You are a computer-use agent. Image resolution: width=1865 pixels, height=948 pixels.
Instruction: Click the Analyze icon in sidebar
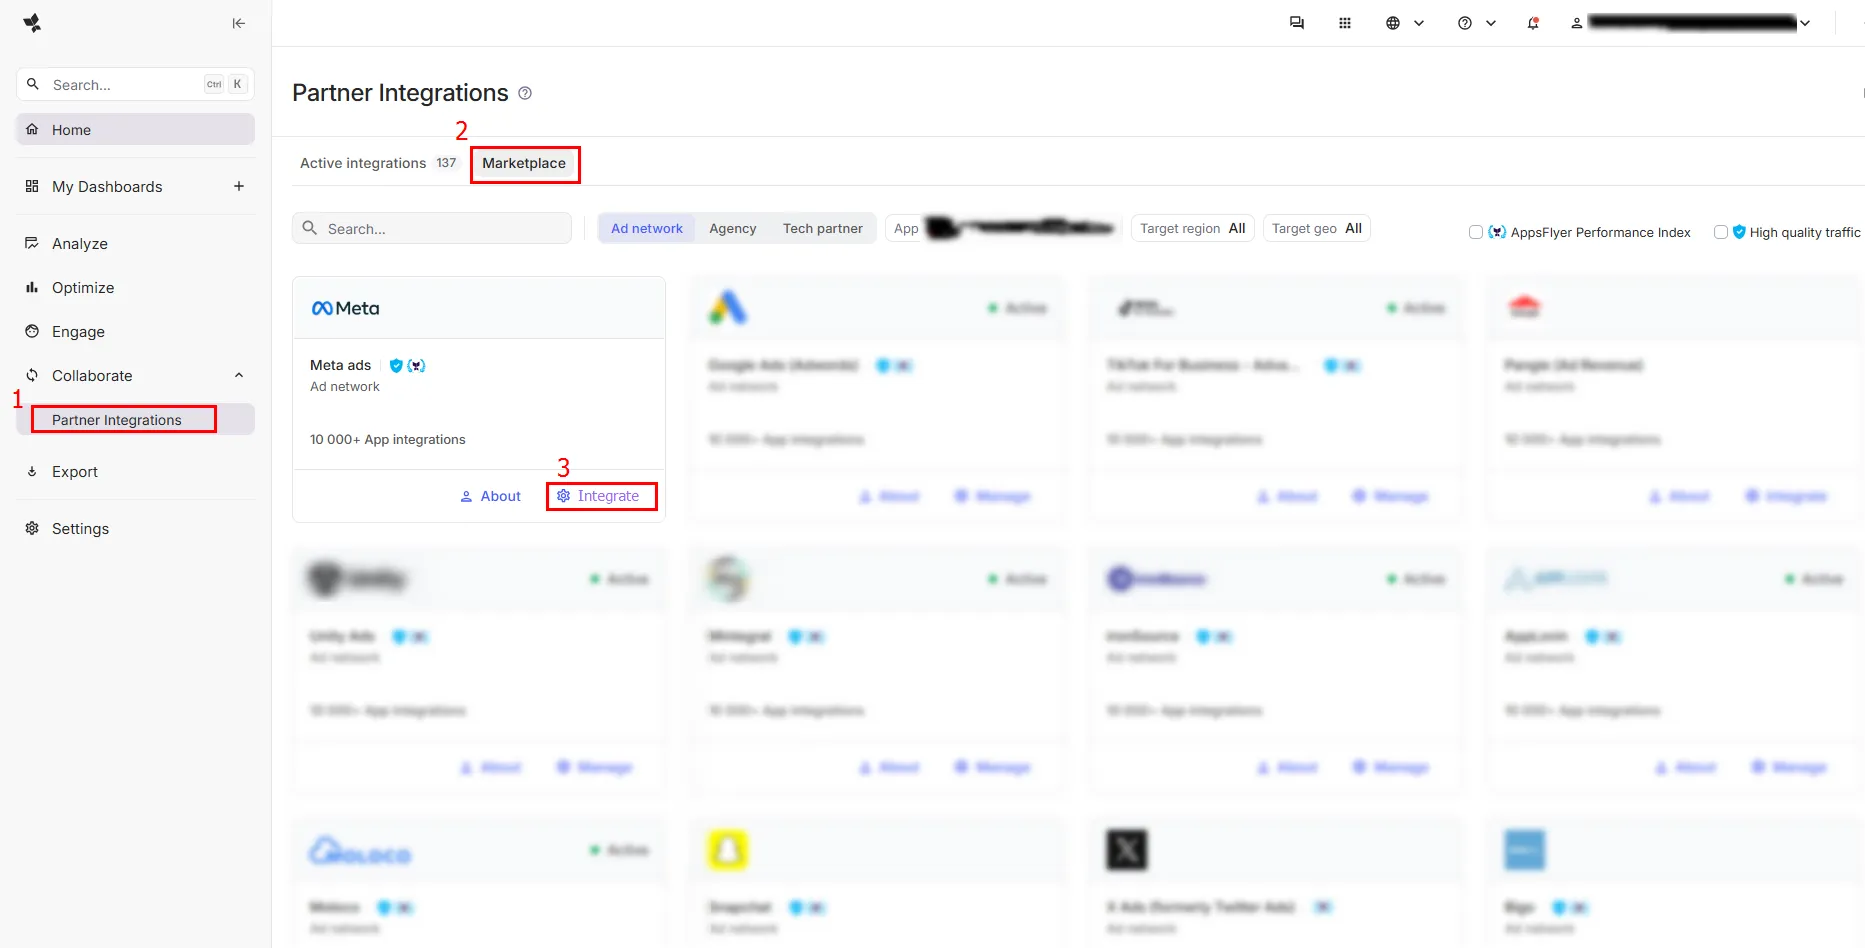pyautogui.click(x=32, y=243)
